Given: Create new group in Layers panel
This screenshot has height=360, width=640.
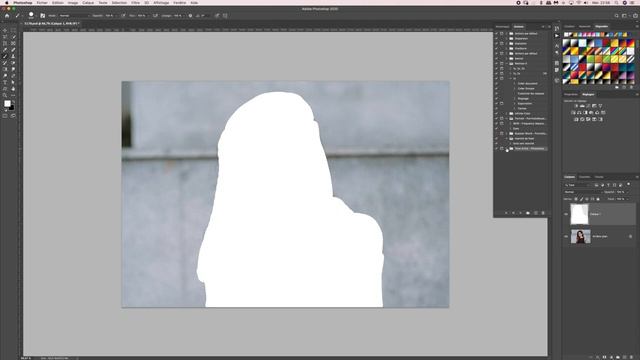Looking at the screenshot, I should coord(618,357).
